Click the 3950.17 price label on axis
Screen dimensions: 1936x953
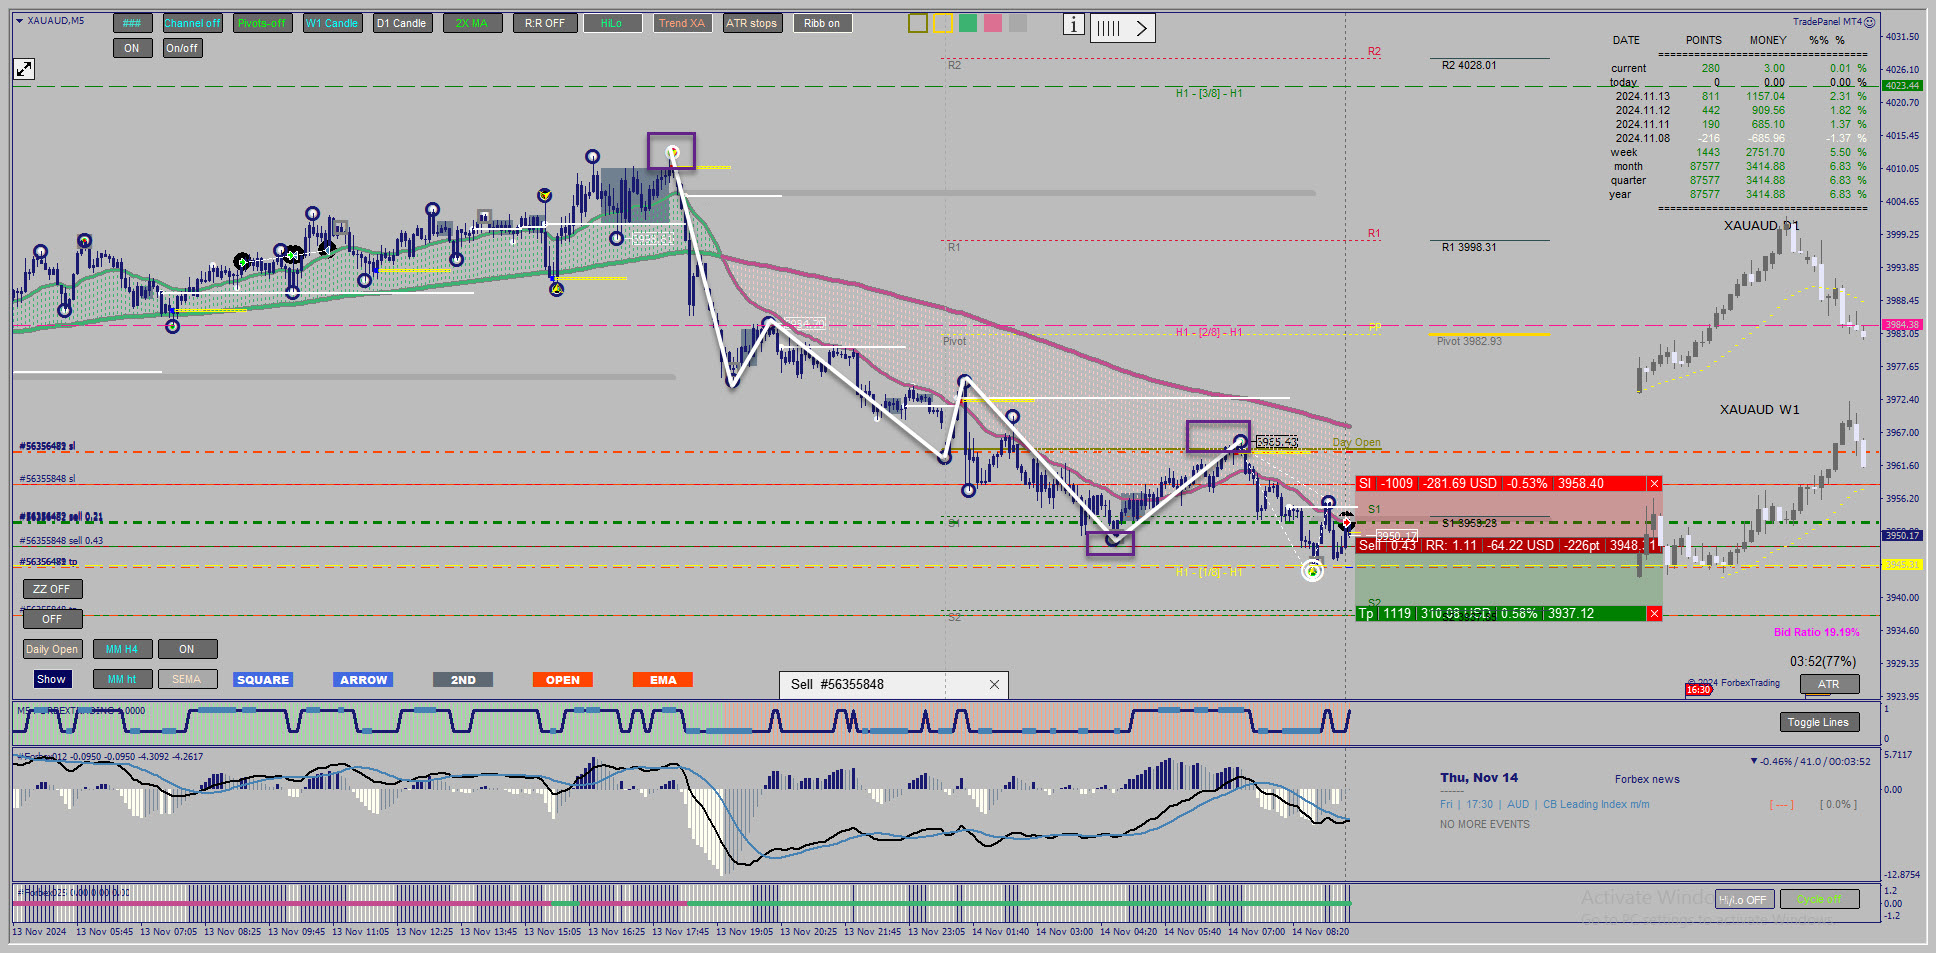pos(1902,536)
